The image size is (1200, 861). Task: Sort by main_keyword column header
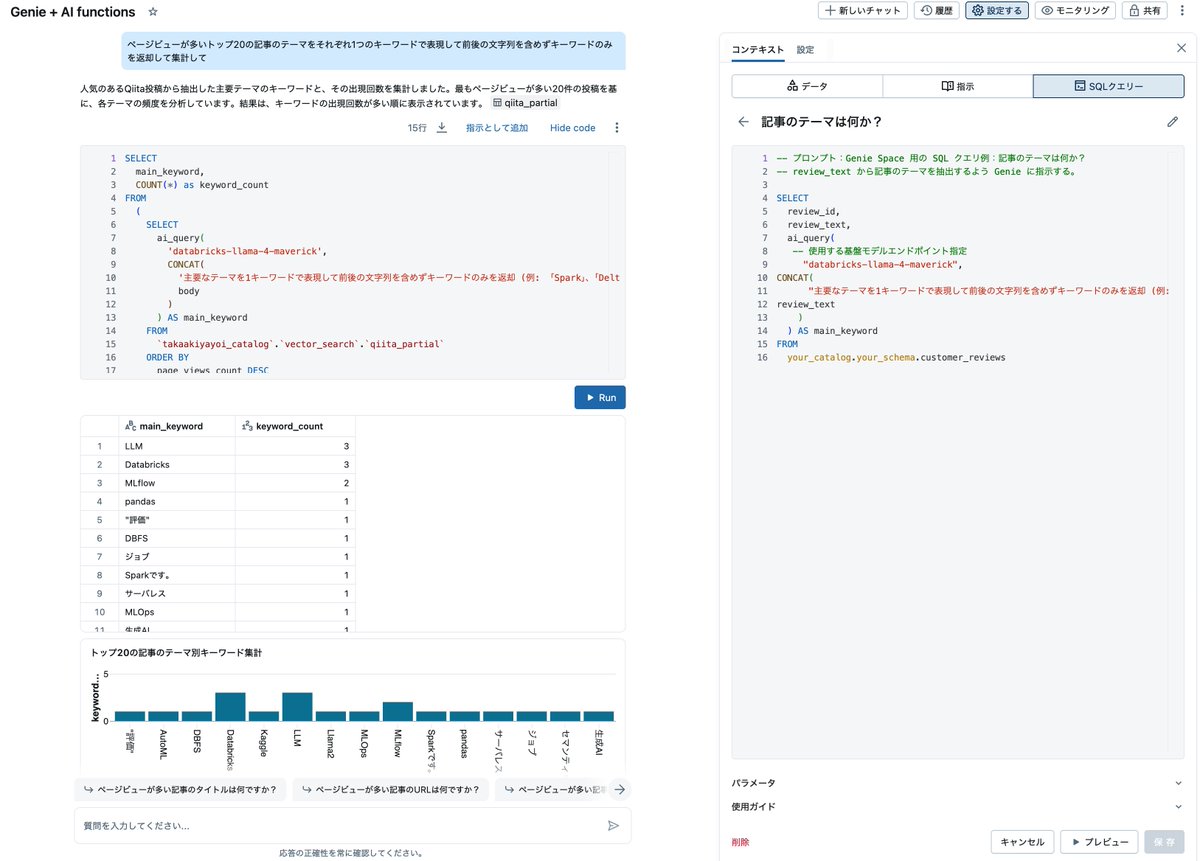pyautogui.click(x=176, y=426)
